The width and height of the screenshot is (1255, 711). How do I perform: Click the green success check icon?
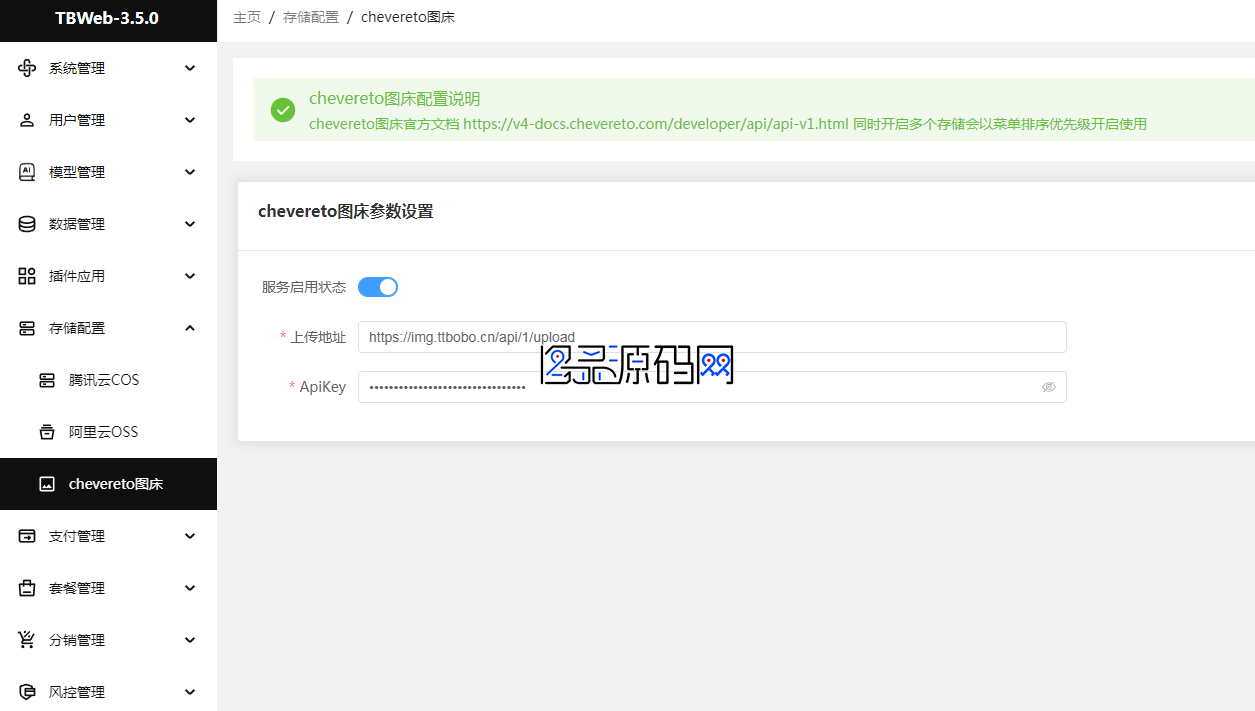pyautogui.click(x=283, y=110)
